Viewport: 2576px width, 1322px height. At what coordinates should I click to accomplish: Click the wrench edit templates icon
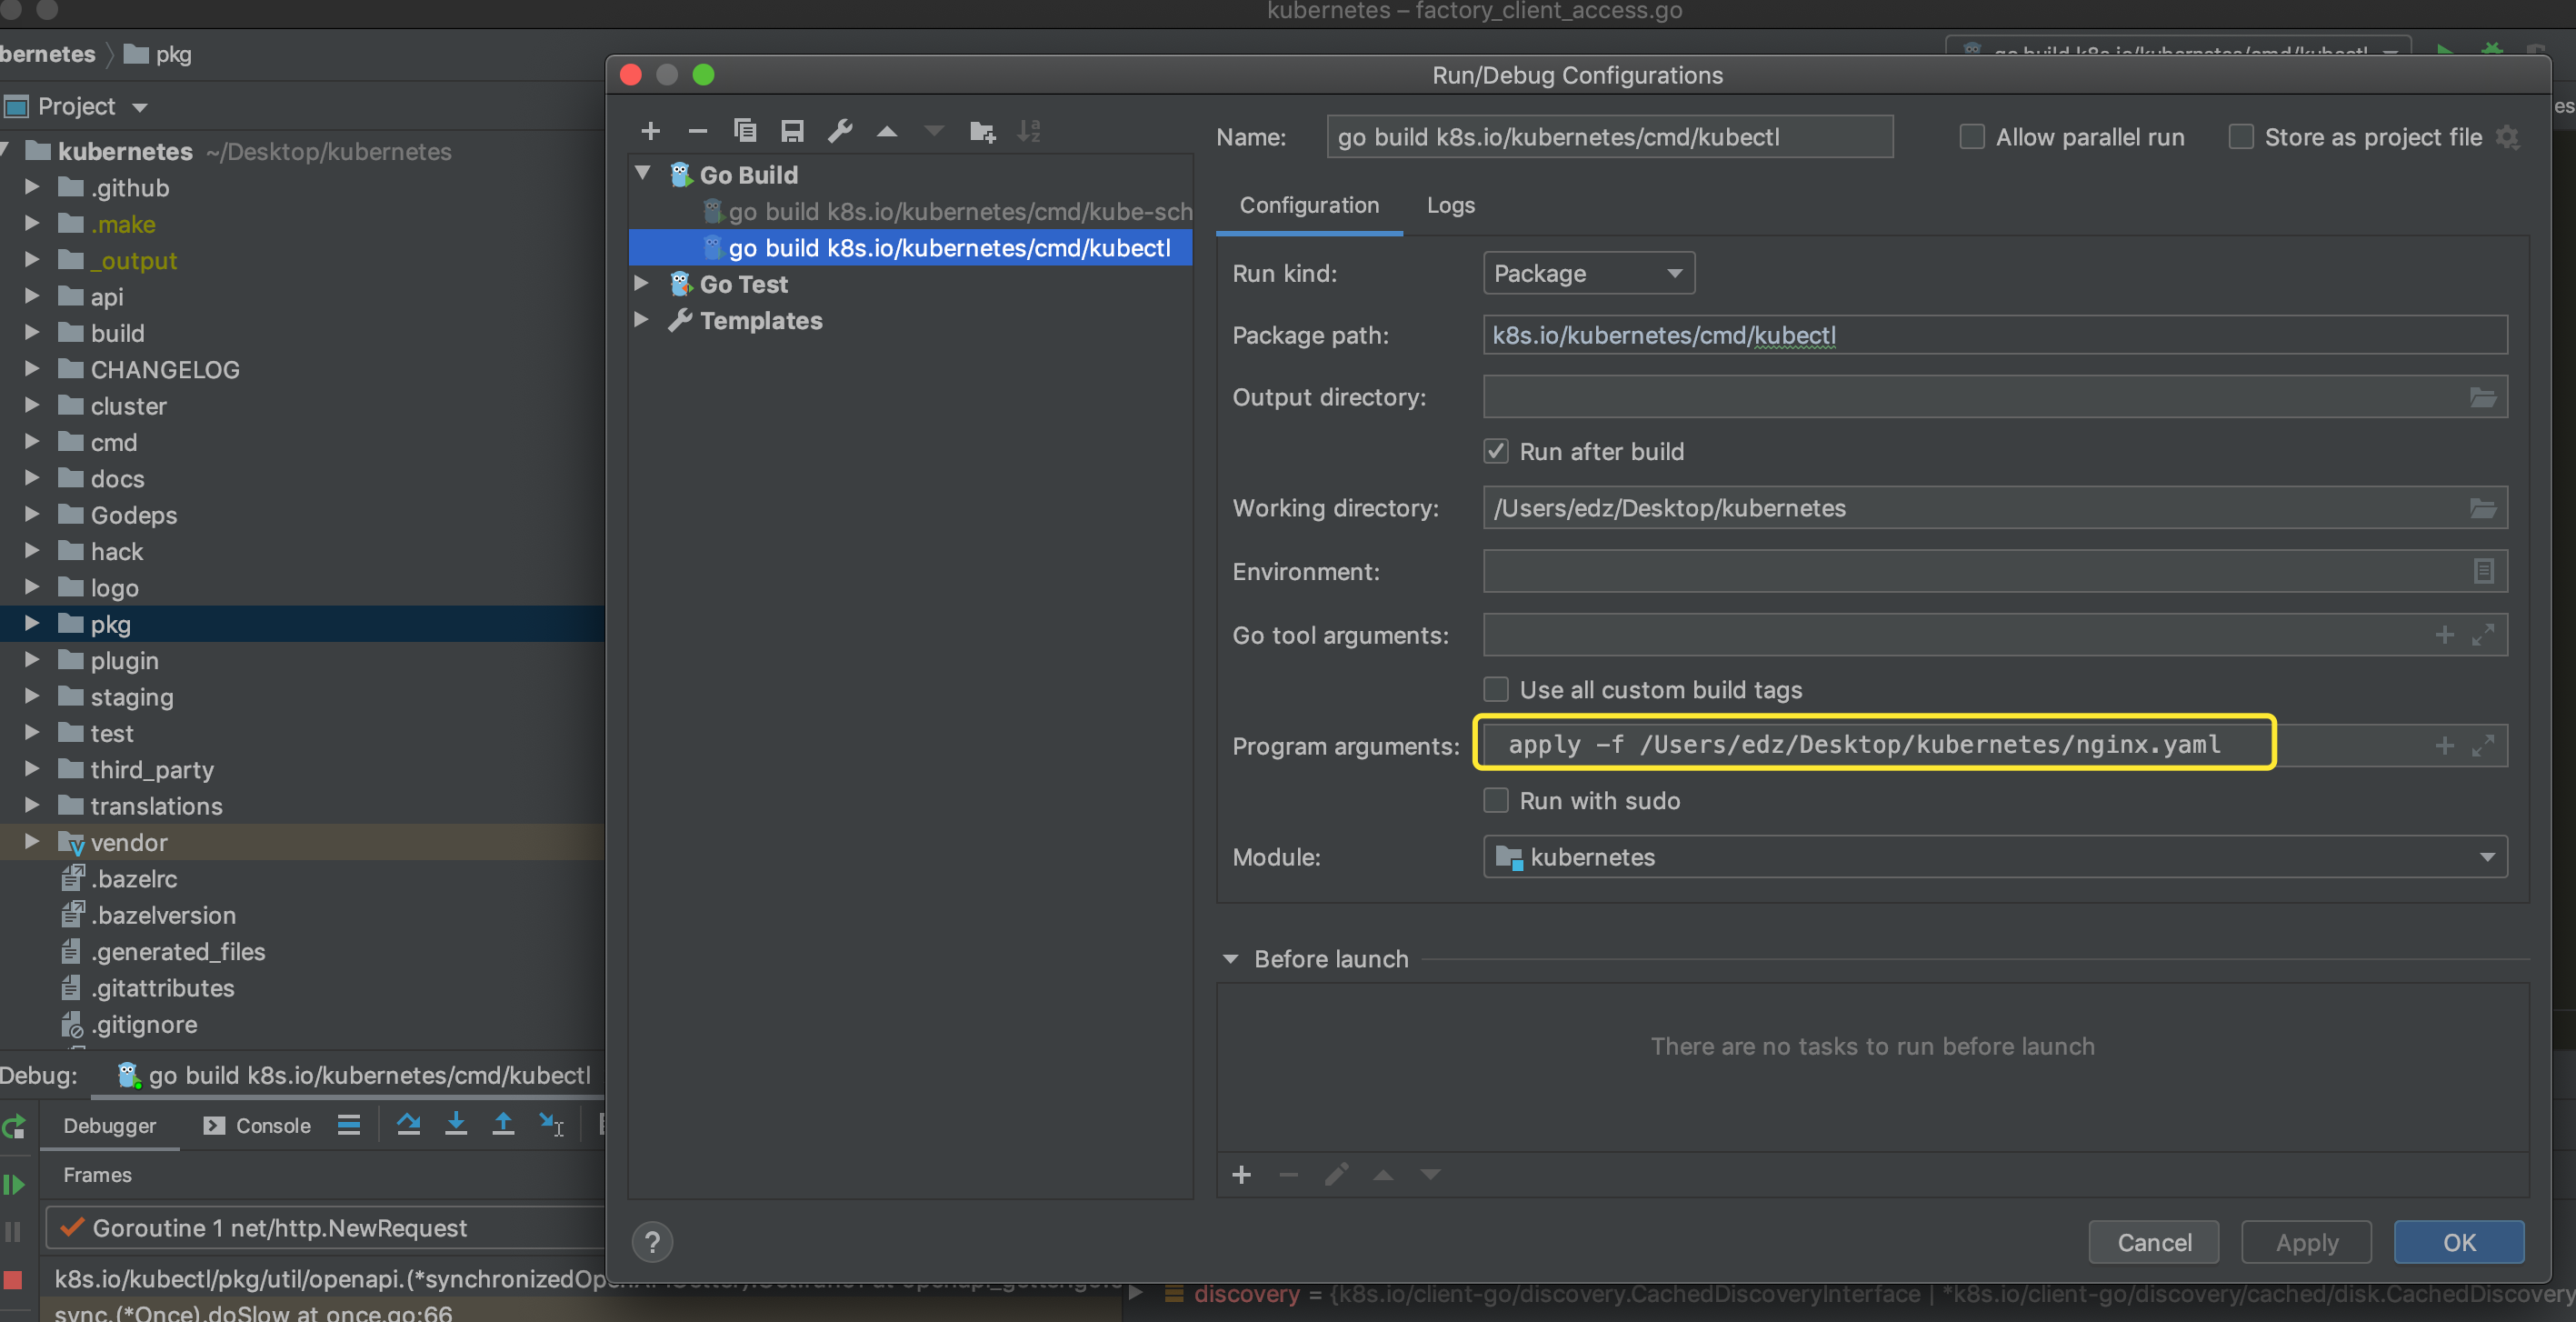tap(840, 131)
